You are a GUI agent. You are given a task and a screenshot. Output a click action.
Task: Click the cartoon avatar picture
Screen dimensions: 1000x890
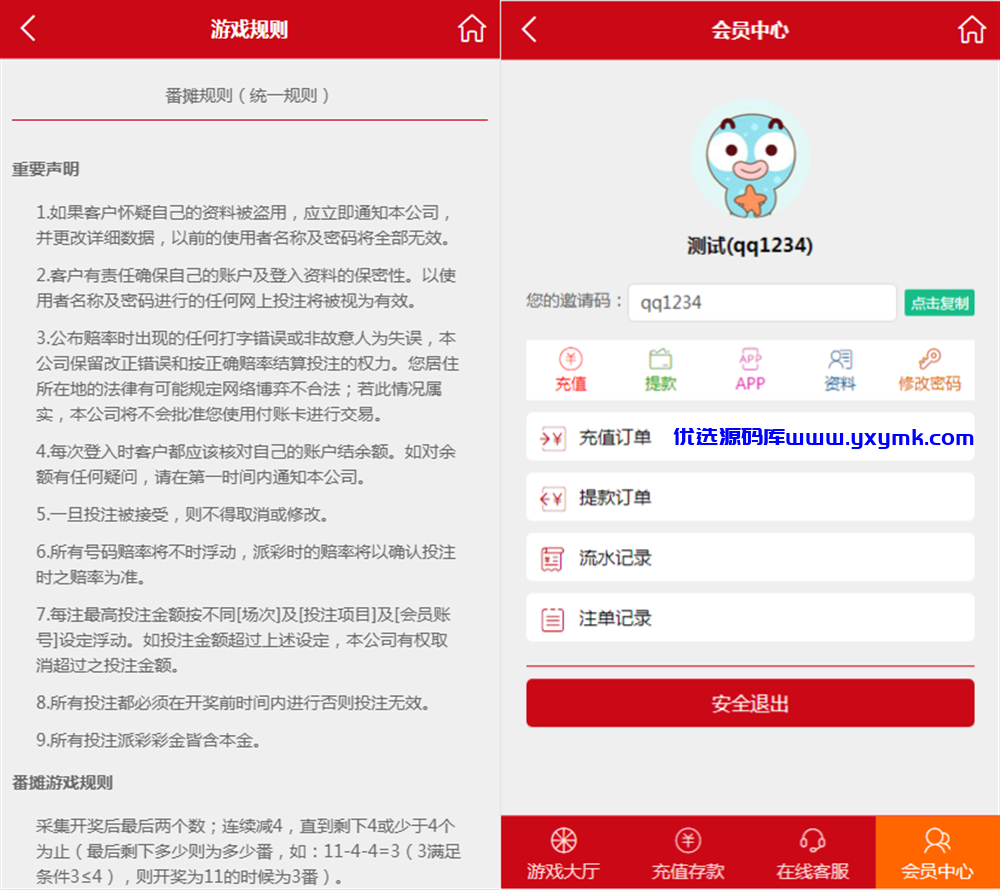(751, 159)
